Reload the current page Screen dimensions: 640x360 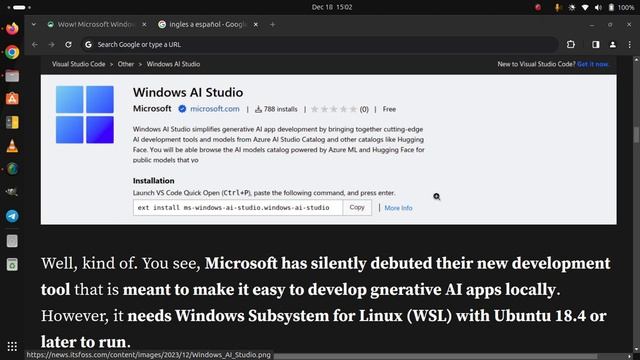pyautogui.click(x=69, y=44)
